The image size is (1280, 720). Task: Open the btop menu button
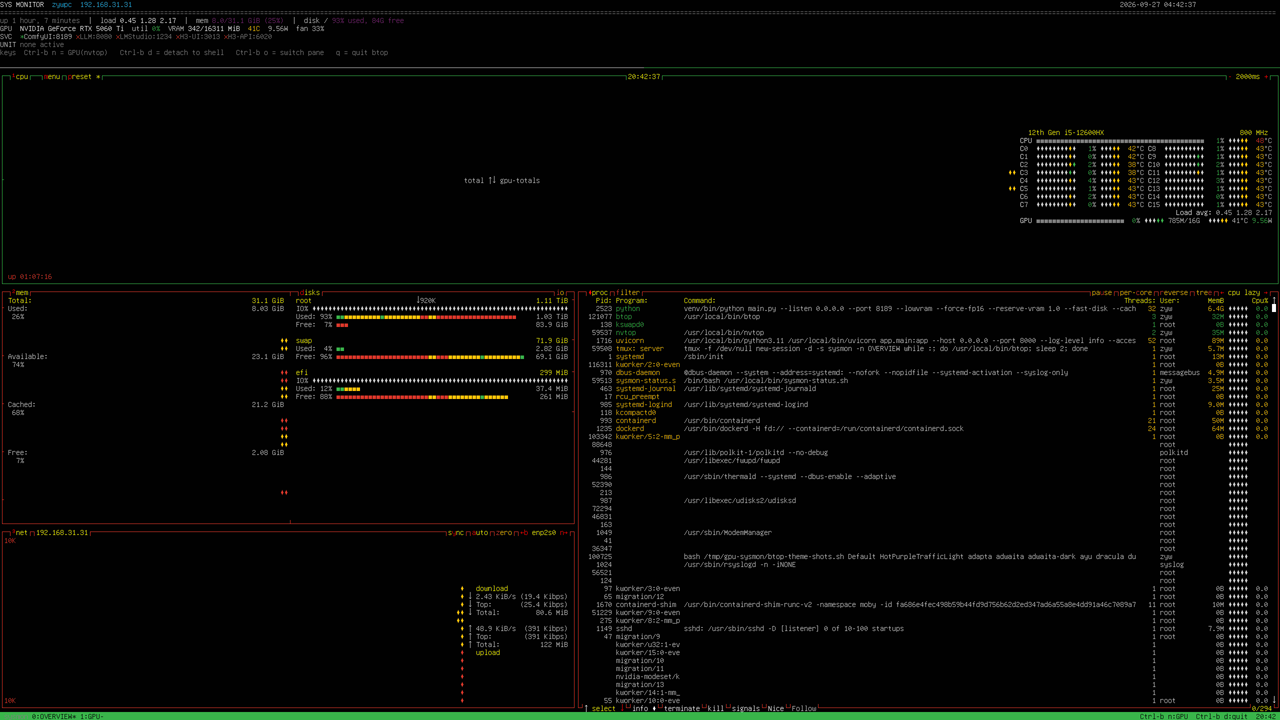coord(54,77)
